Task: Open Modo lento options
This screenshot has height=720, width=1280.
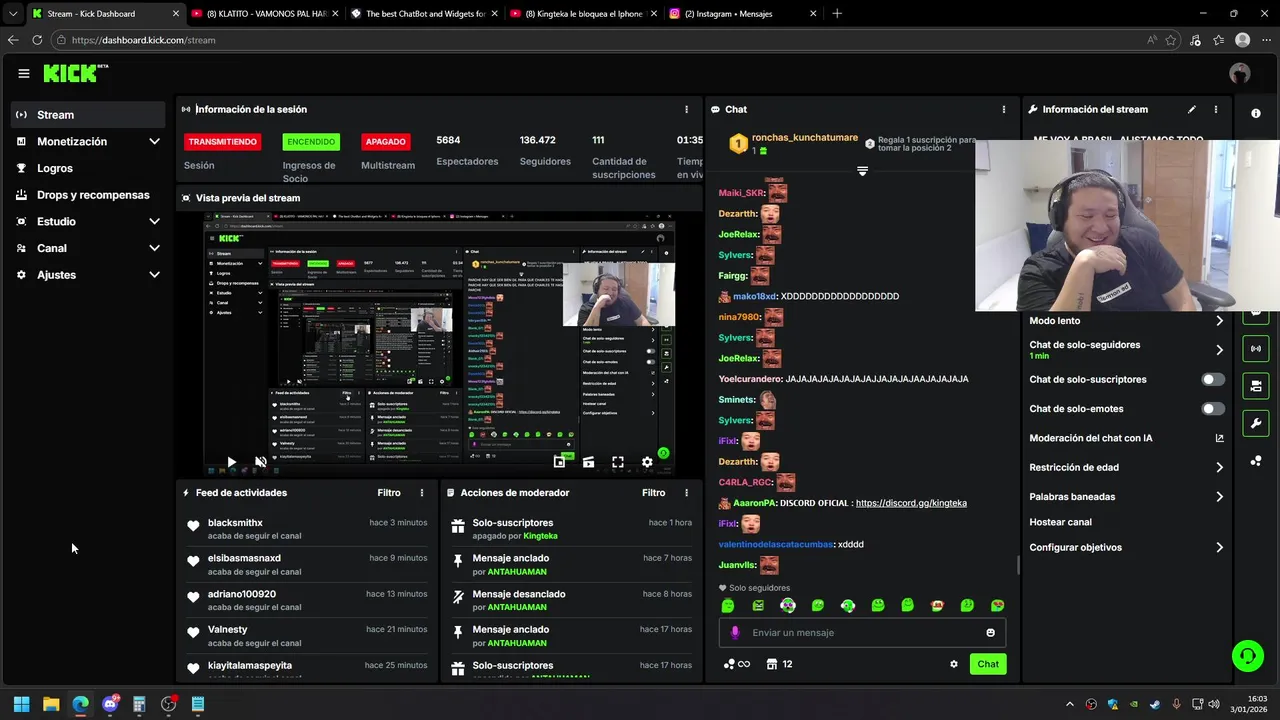Action: [x=1127, y=321]
